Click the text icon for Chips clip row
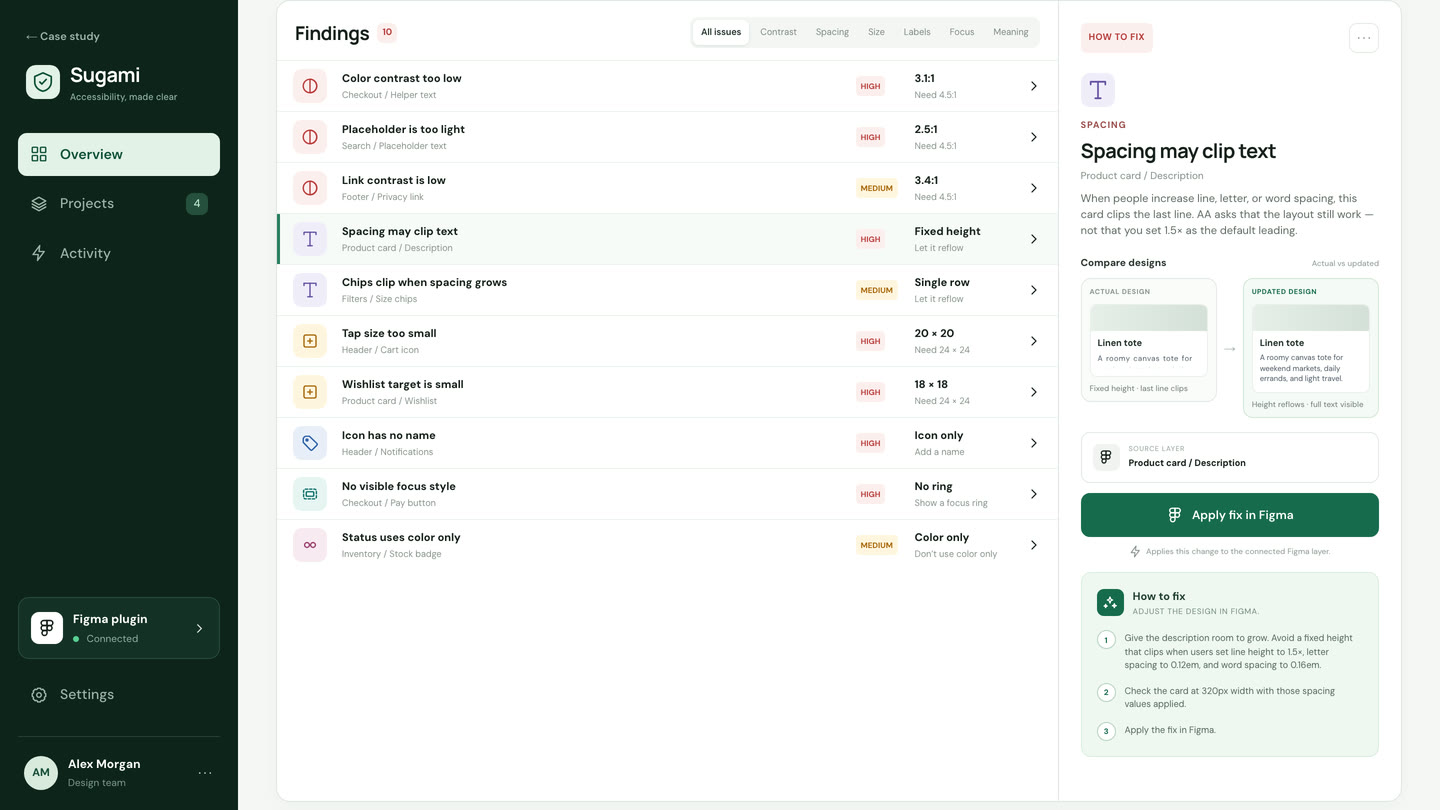Viewport: 1440px width, 810px height. [310, 290]
